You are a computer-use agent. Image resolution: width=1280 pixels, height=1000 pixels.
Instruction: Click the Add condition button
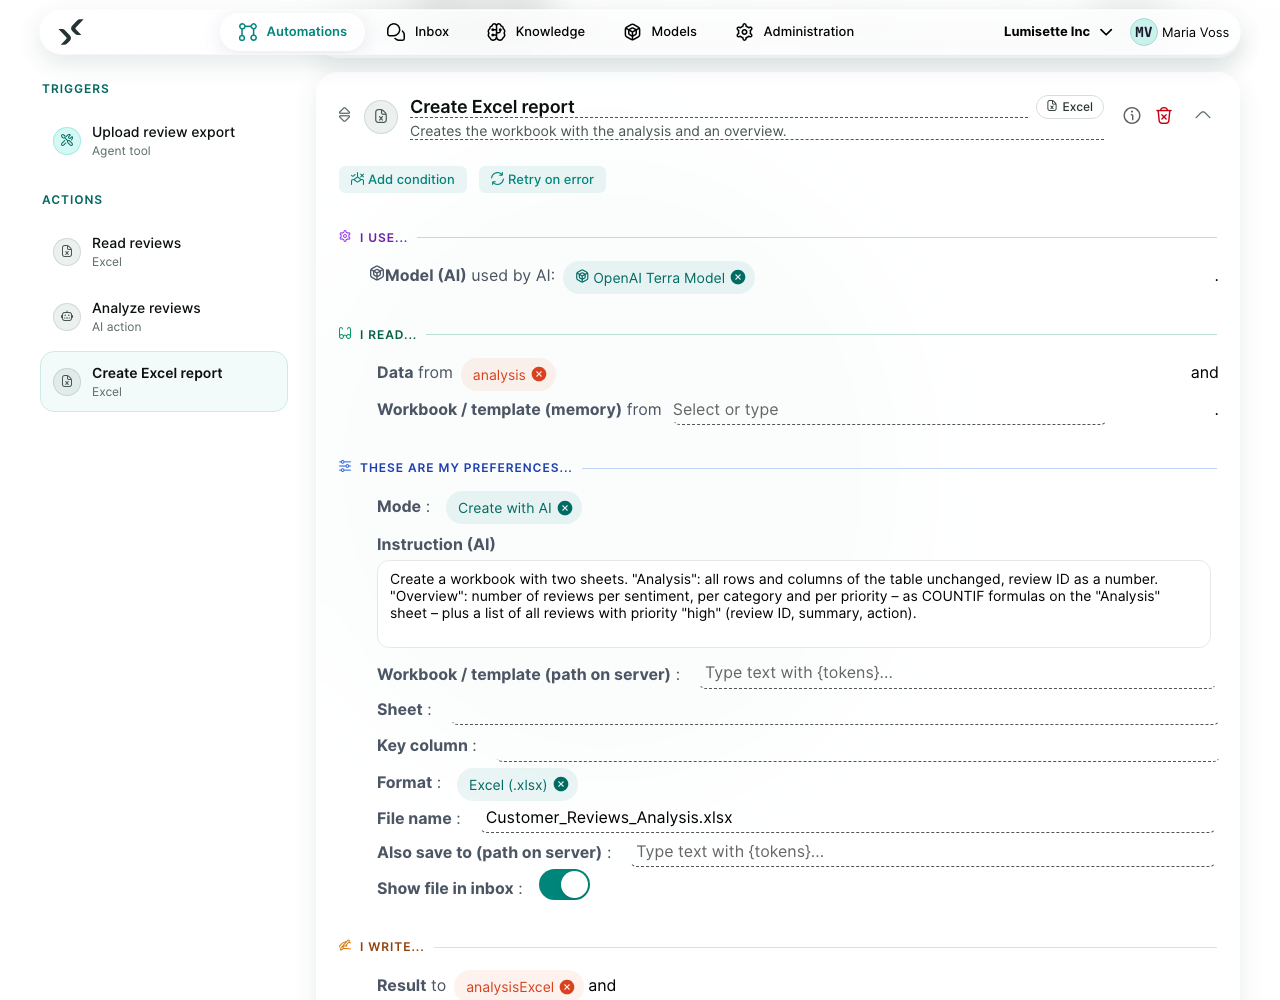point(403,179)
